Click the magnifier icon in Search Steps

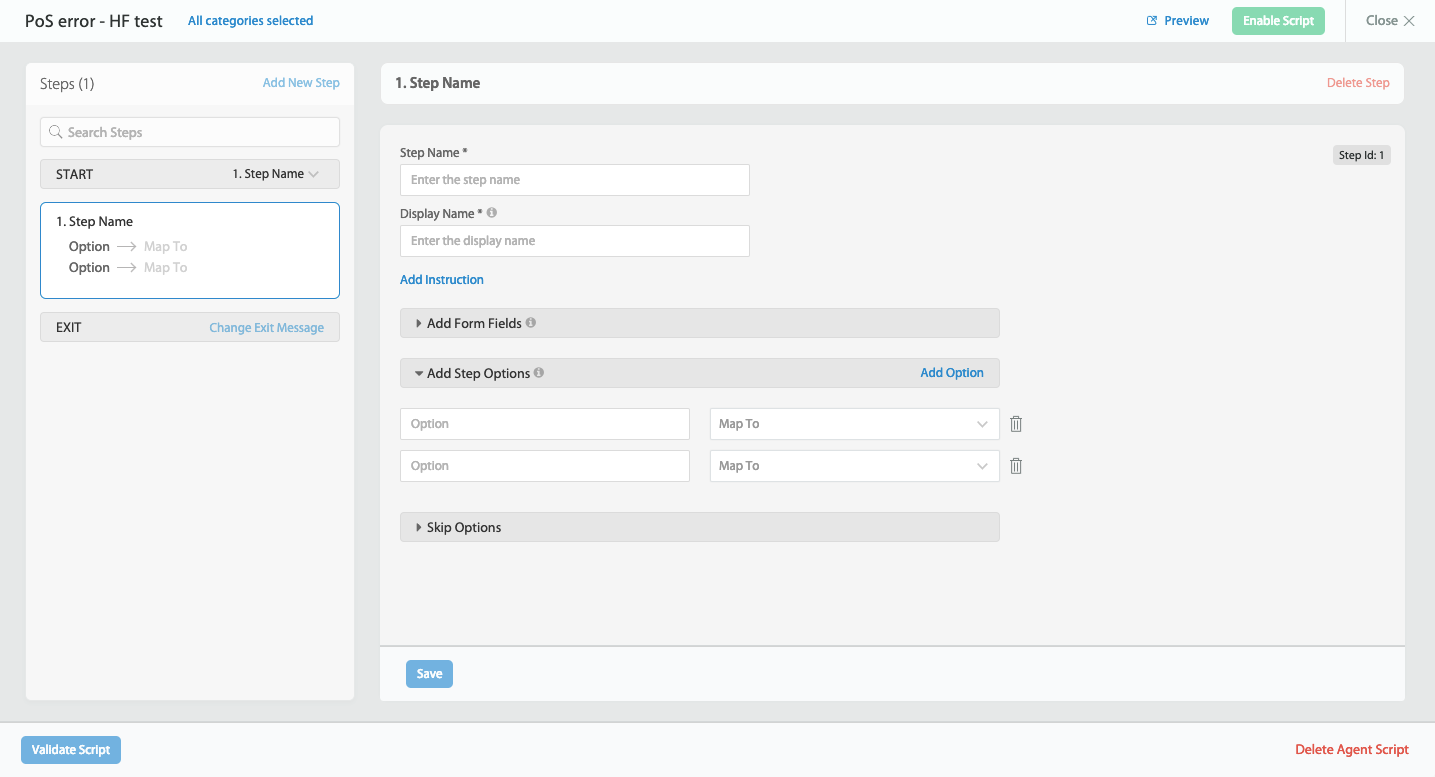pos(55,131)
